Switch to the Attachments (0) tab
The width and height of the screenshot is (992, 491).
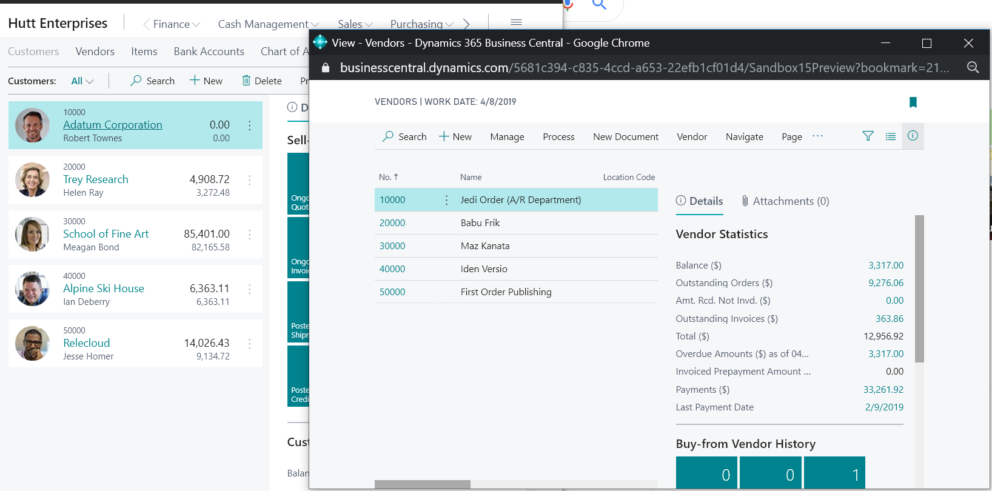tap(785, 201)
